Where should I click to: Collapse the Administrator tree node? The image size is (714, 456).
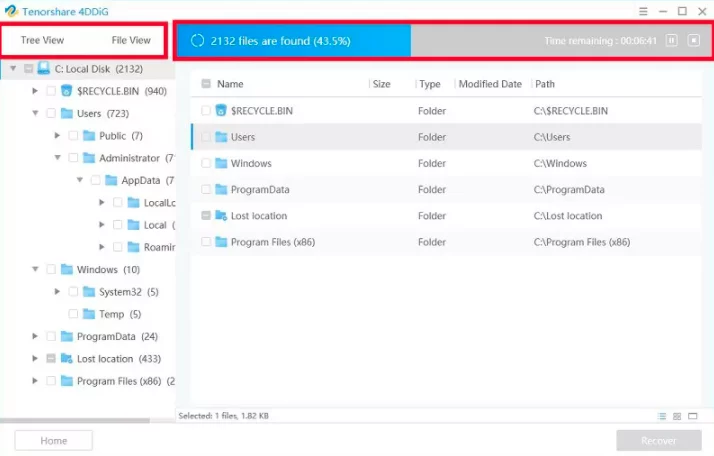point(57,158)
